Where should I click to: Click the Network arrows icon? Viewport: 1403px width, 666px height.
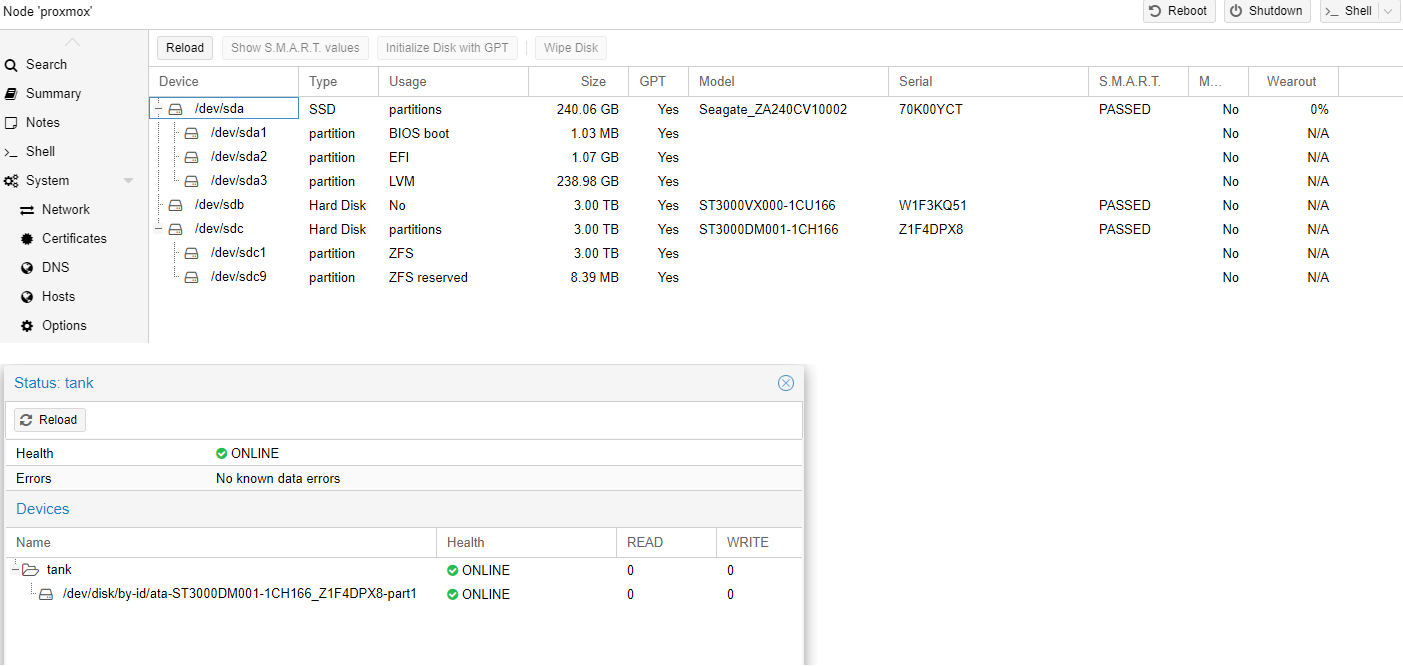point(27,210)
